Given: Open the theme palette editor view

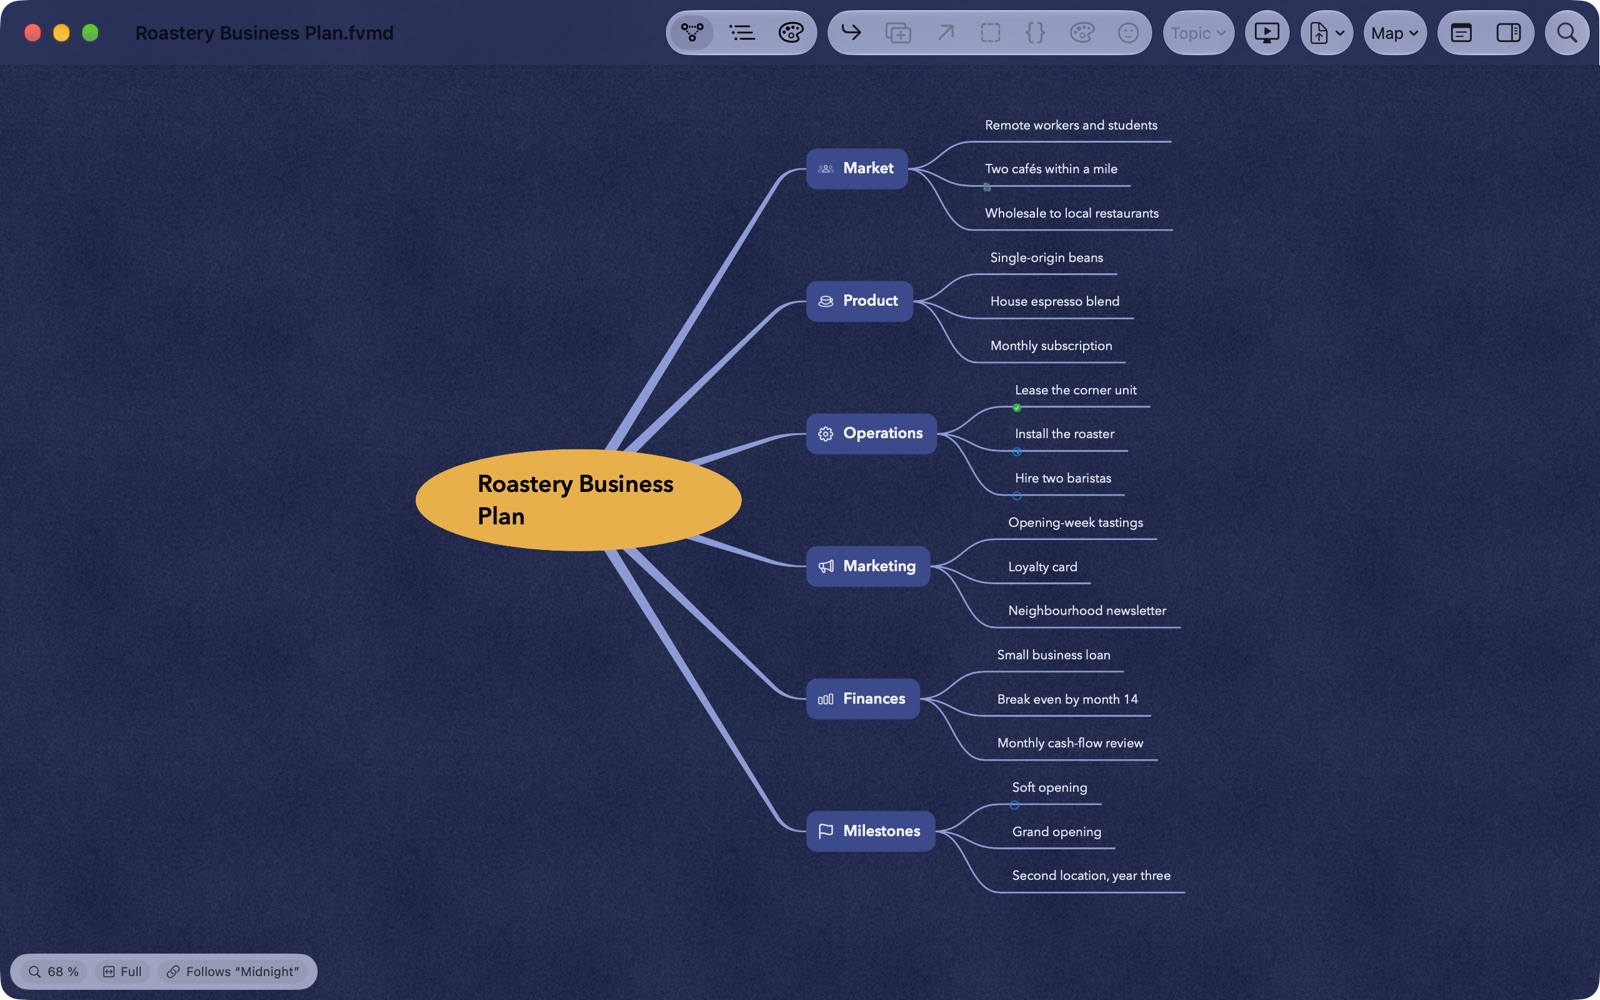Looking at the screenshot, I should [x=791, y=33].
